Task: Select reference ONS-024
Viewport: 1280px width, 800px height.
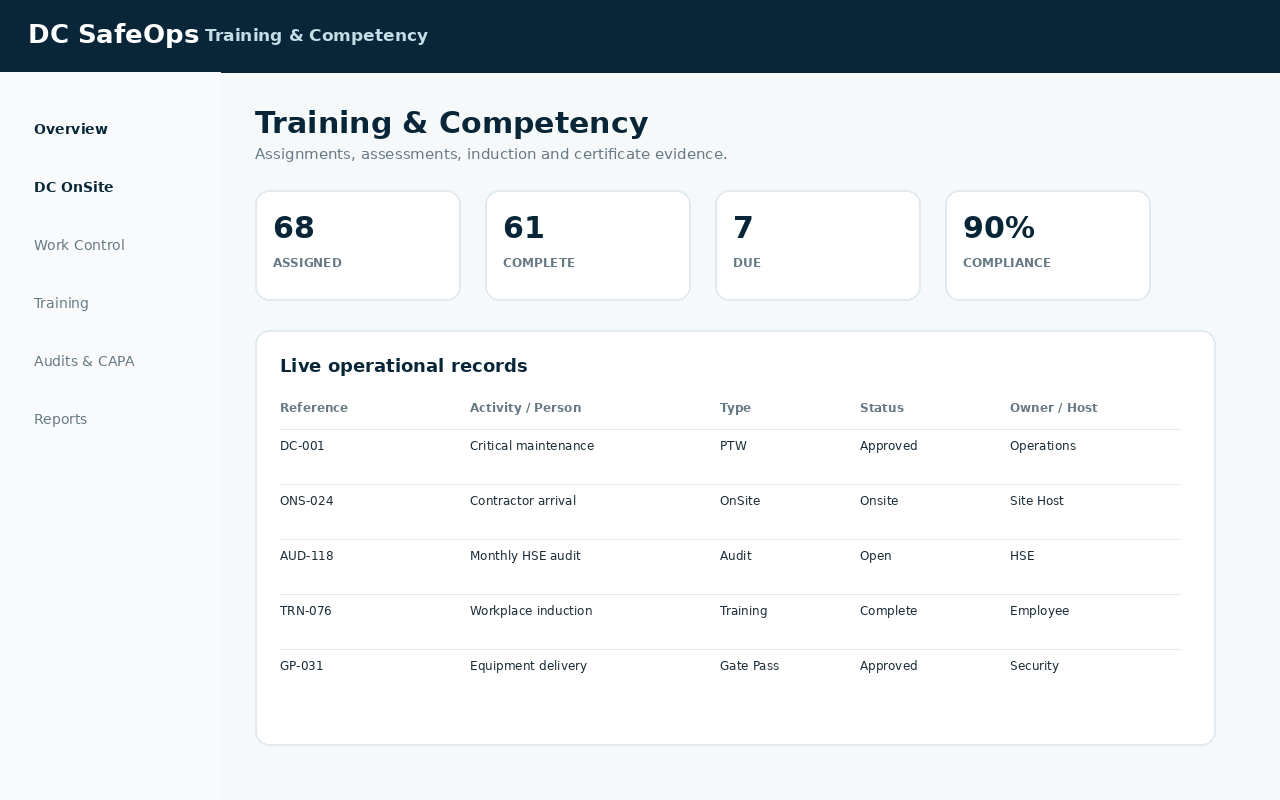Action: tap(306, 501)
